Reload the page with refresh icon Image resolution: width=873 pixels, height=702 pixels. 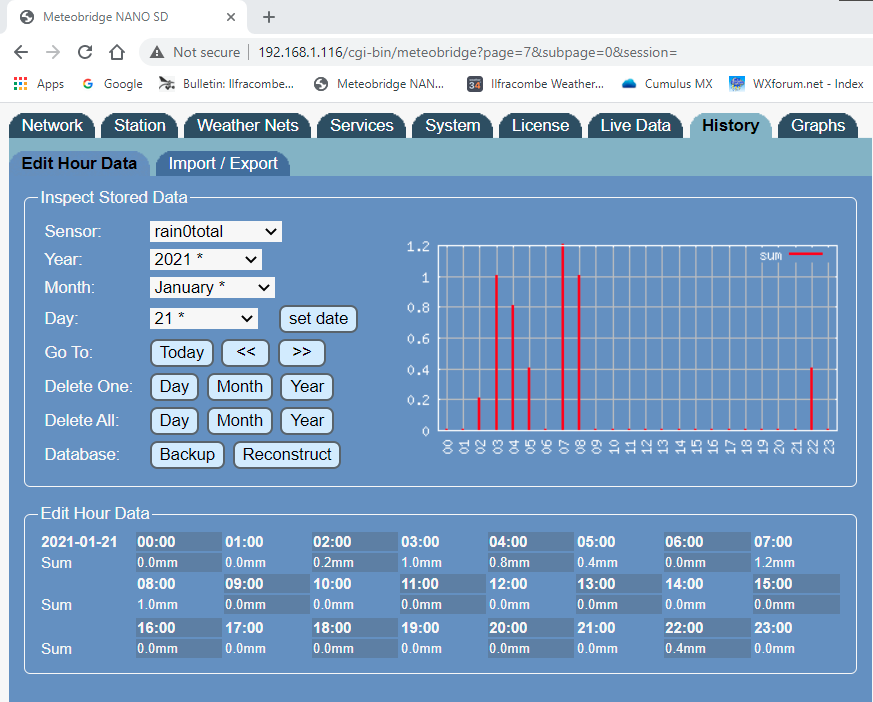[x=85, y=52]
